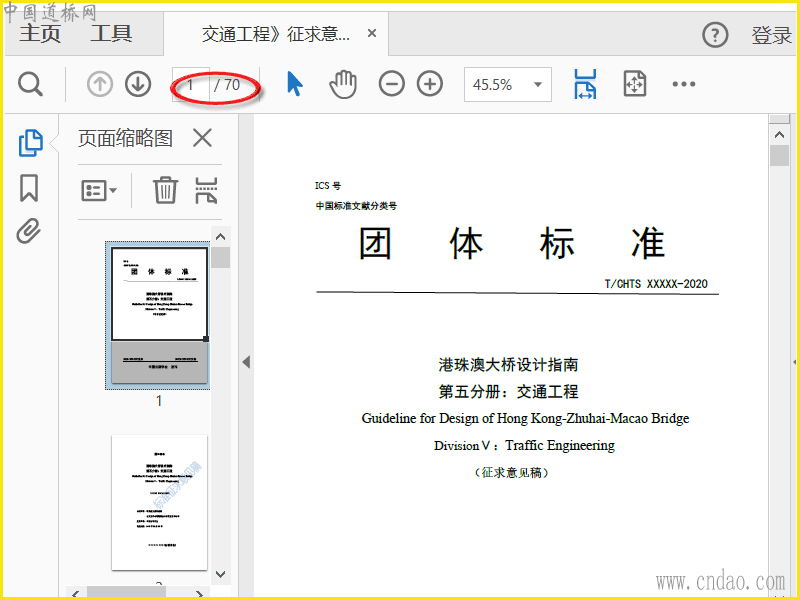Zoom out with minus button
The width and height of the screenshot is (800, 600).
pos(391,84)
